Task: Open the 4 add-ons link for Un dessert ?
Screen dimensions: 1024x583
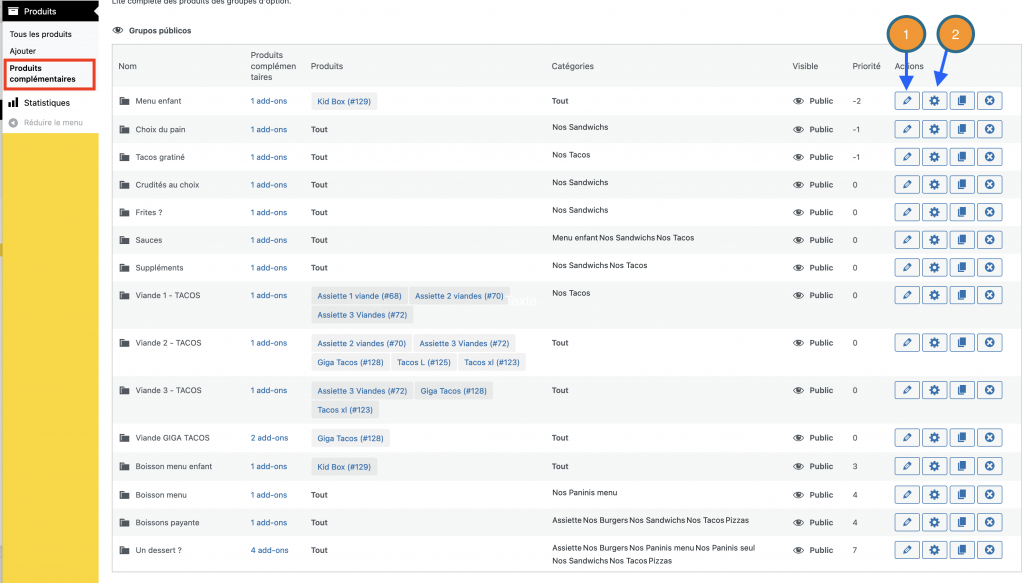Action: click(269, 550)
